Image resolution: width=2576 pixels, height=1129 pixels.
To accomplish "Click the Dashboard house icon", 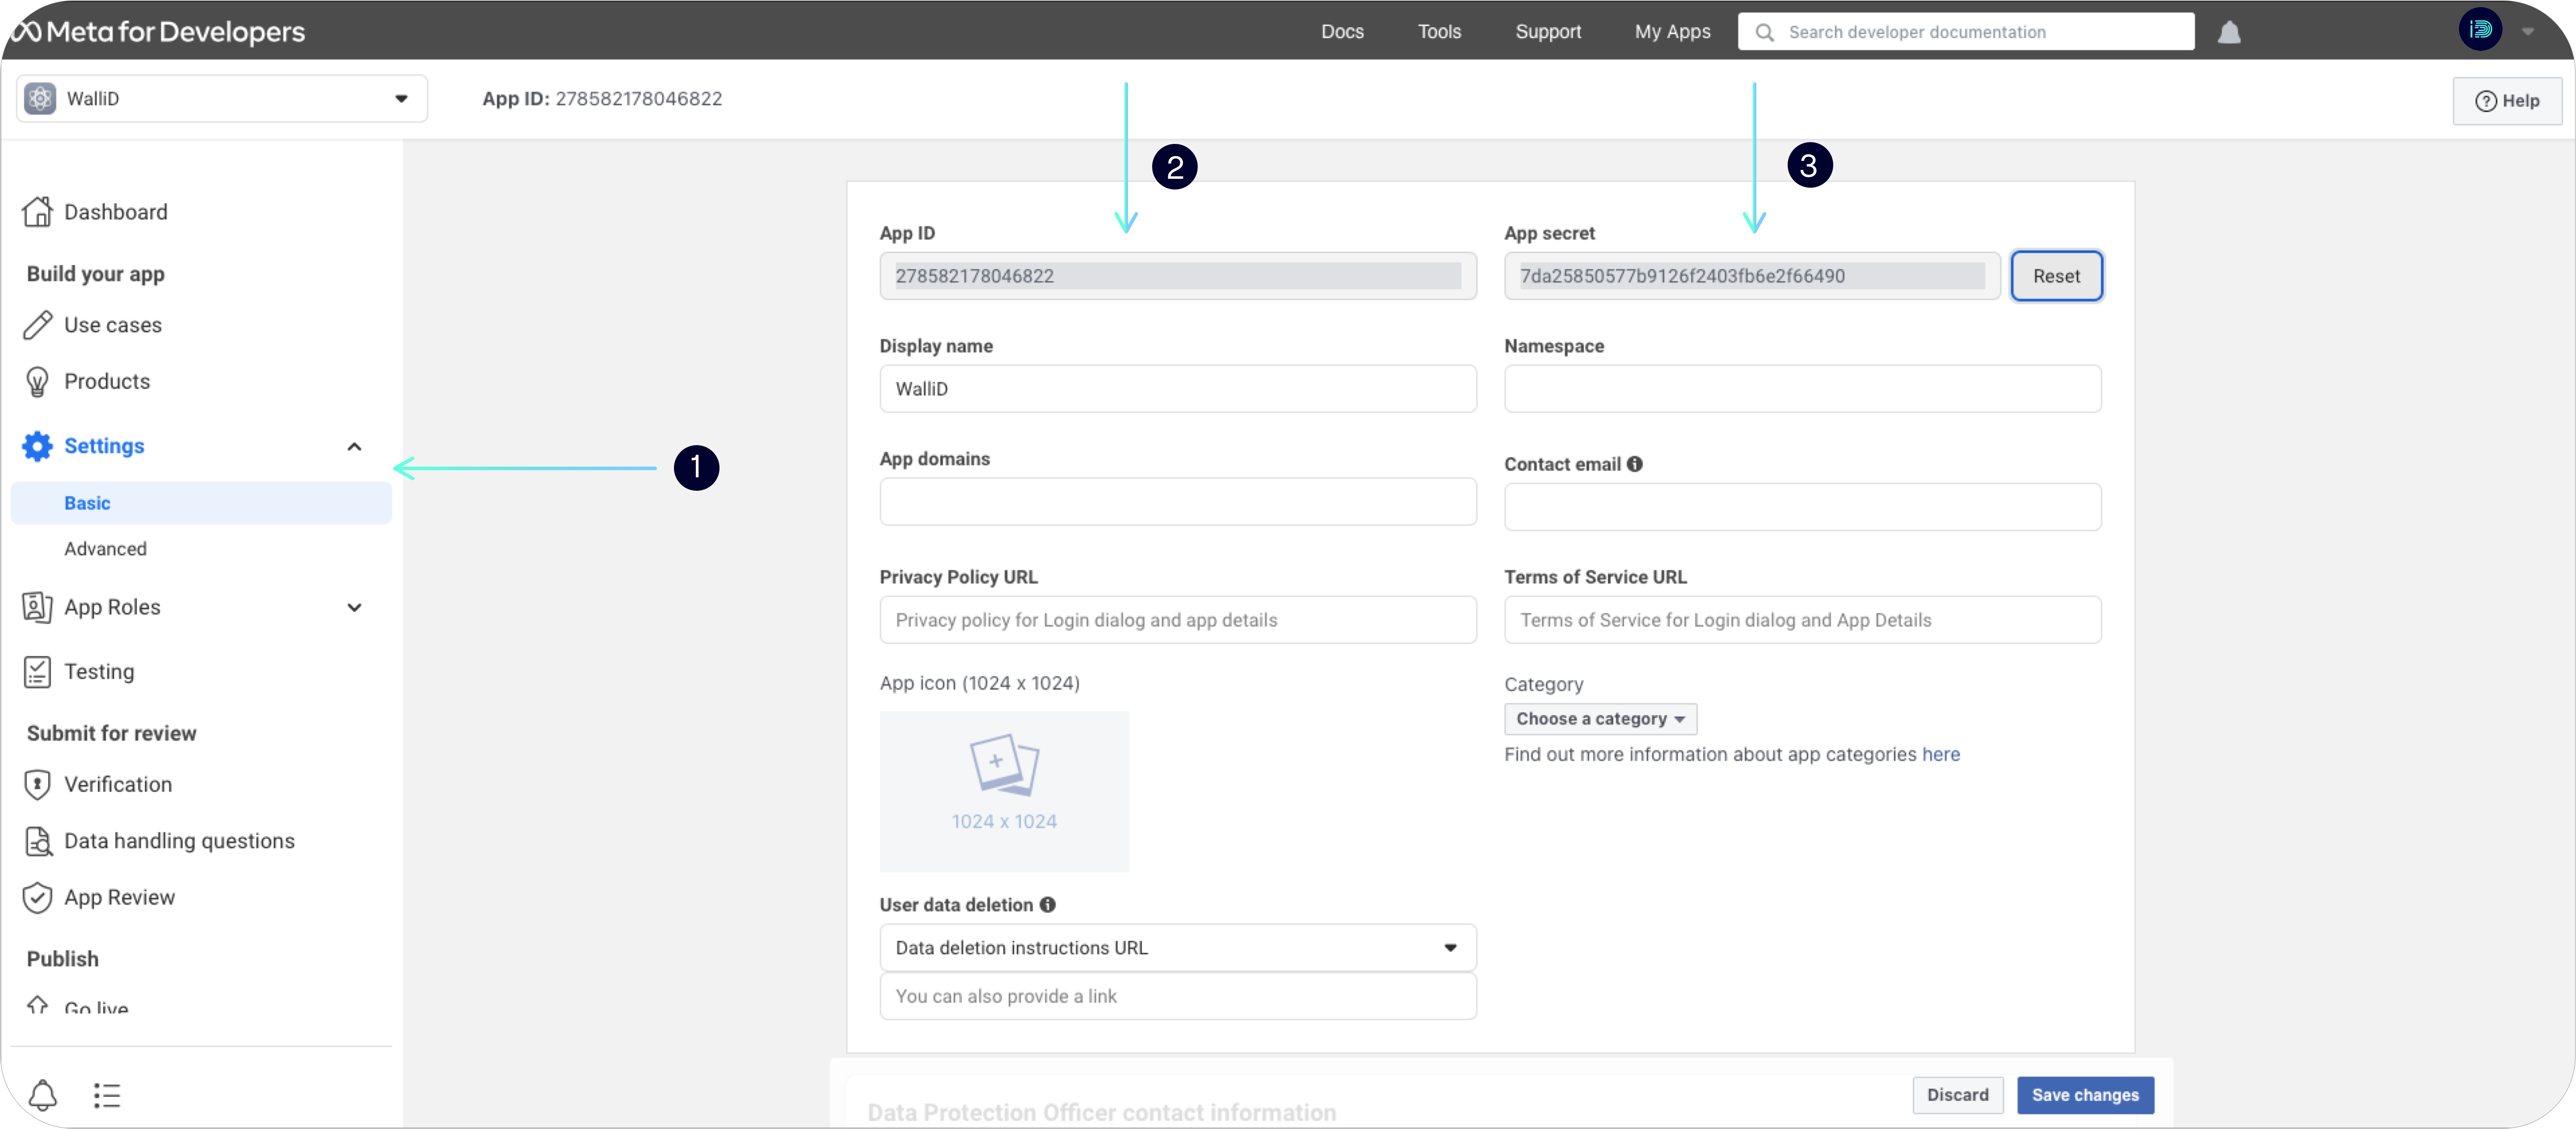I will [x=38, y=212].
